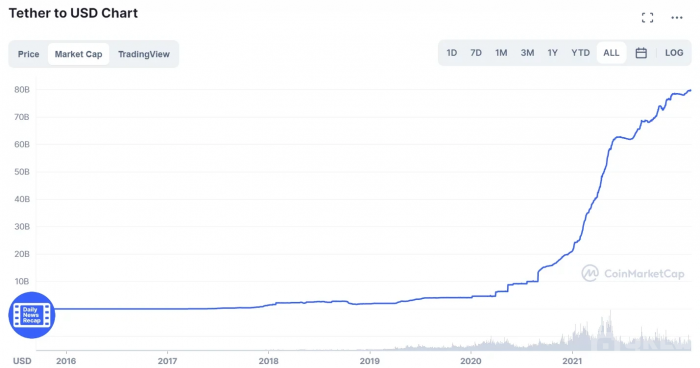700x368 pixels.
Task: Click the chart line peak near 80B
Action: point(690,90)
